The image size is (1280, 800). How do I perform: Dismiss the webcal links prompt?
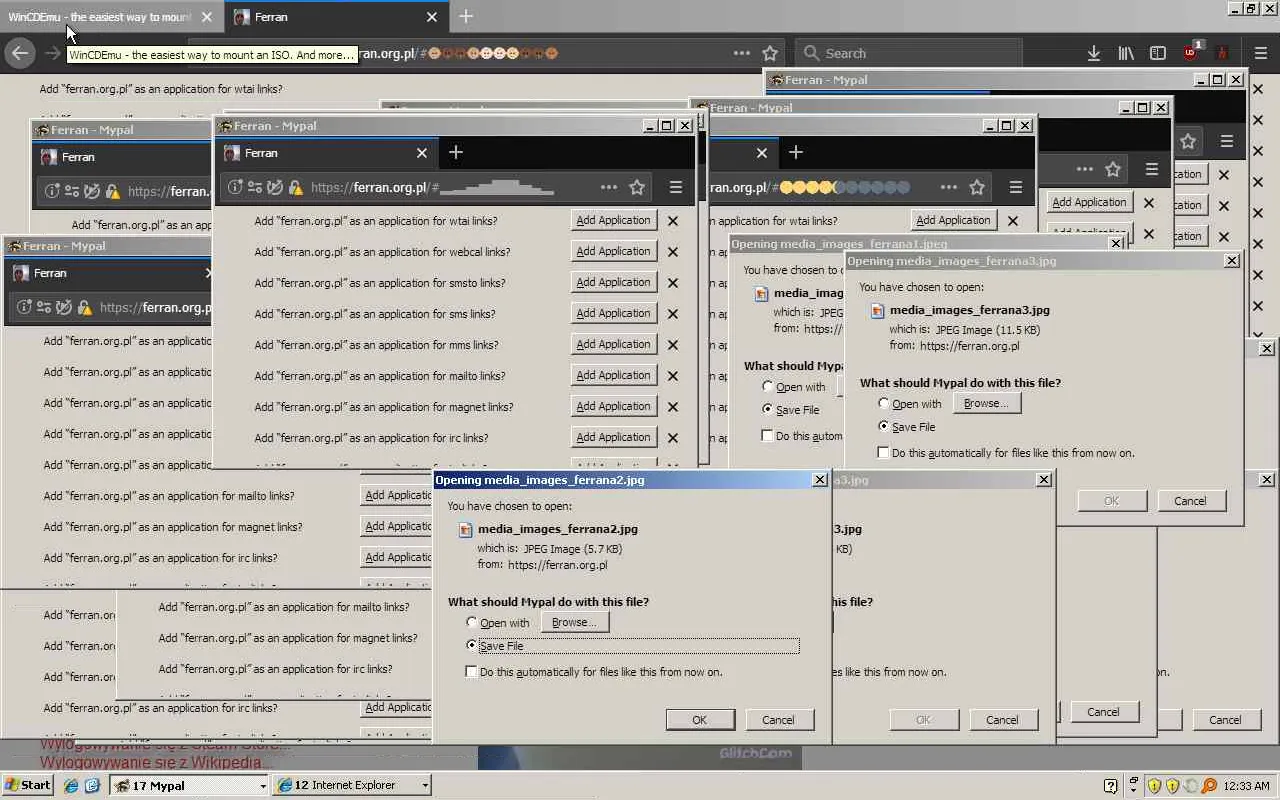tap(673, 252)
